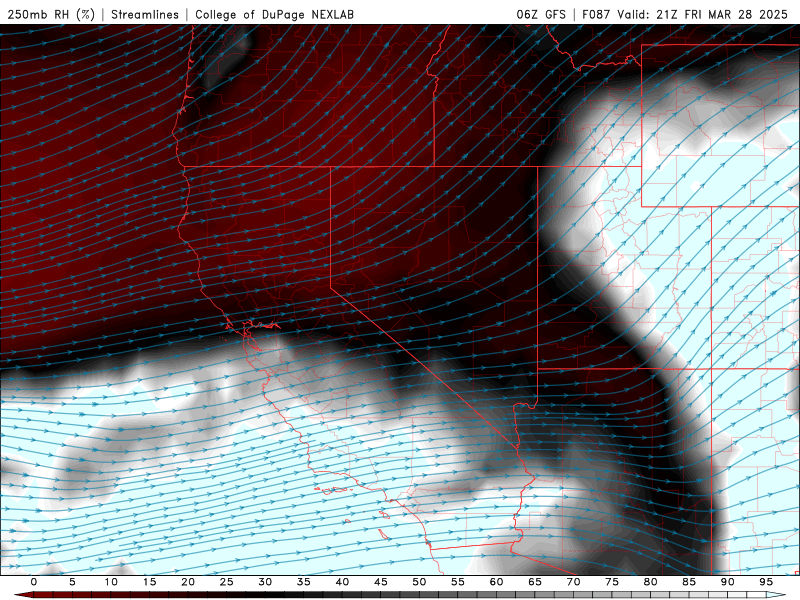This screenshot has width=800, height=600.
Task: Select the "50" value on color scale
Action: point(419,582)
